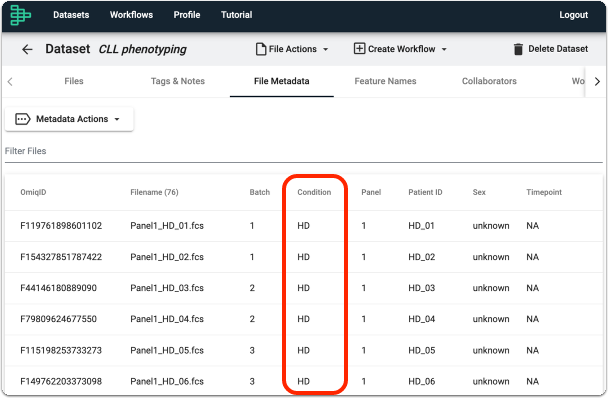Viewport: 608px width, 398px height.
Task: Click the Panel column header
Action: (371, 192)
